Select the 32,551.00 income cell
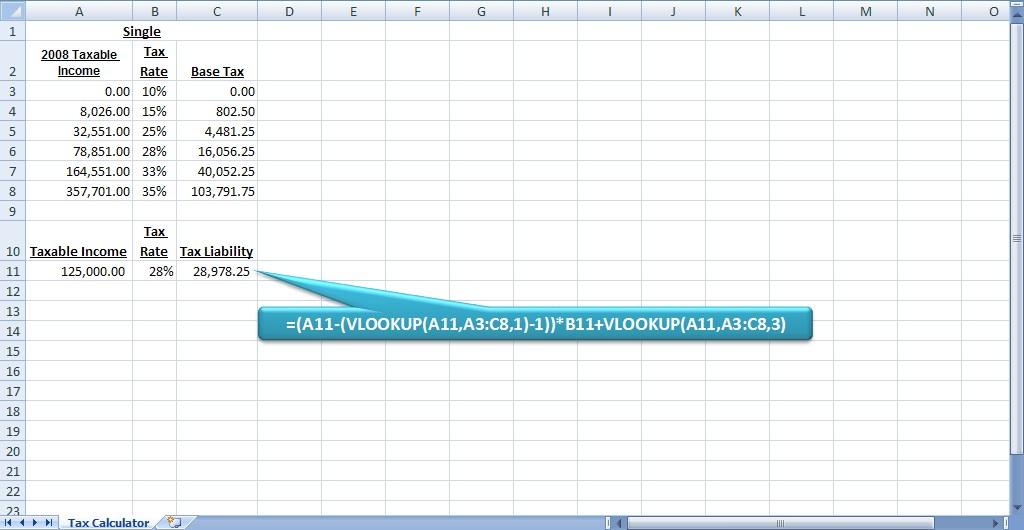 pos(79,131)
